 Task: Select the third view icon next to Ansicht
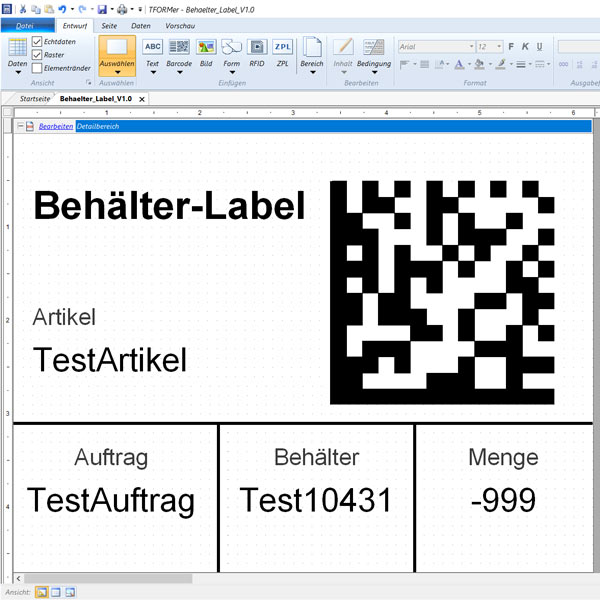pyautogui.click(x=70, y=592)
